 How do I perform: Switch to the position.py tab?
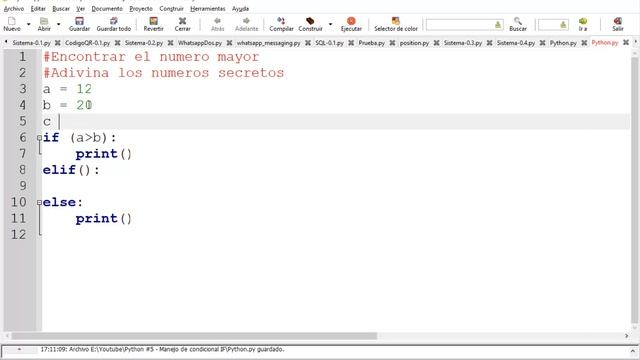[414, 43]
